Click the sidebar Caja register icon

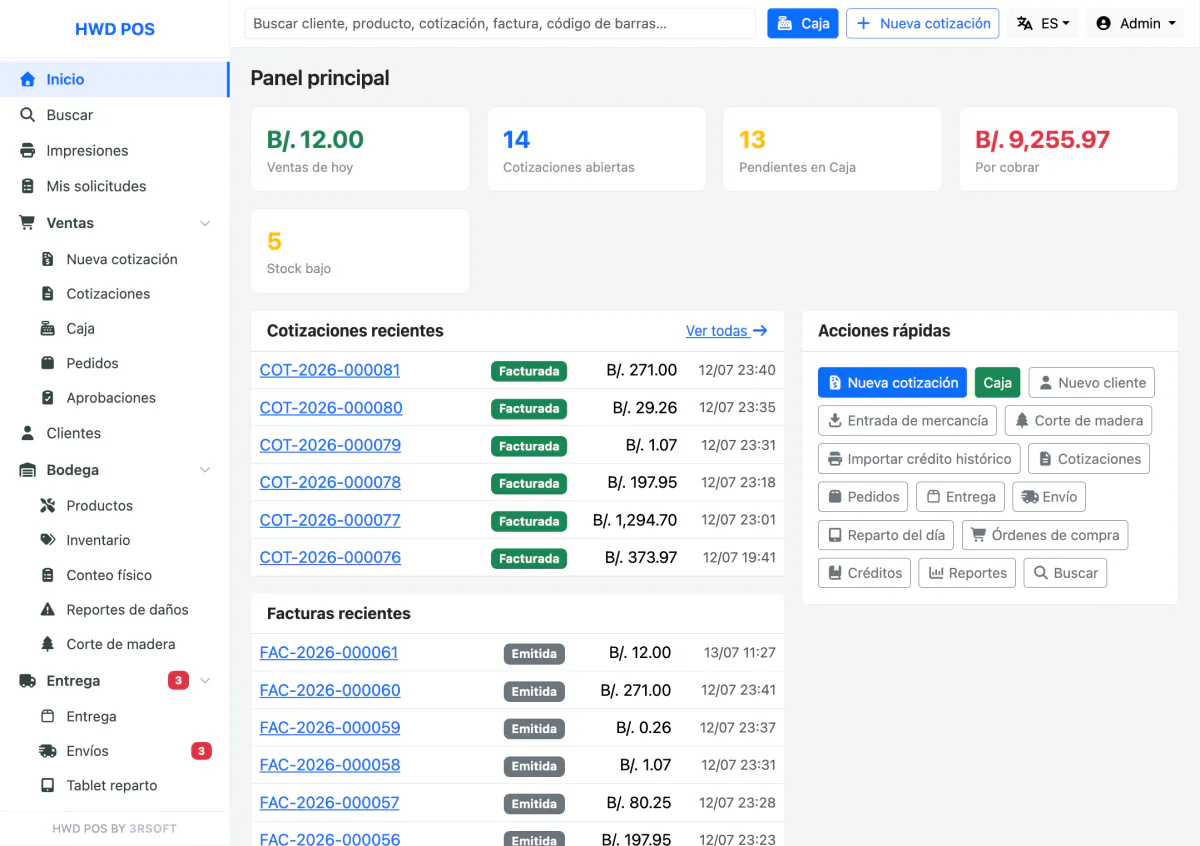click(x=48, y=328)
